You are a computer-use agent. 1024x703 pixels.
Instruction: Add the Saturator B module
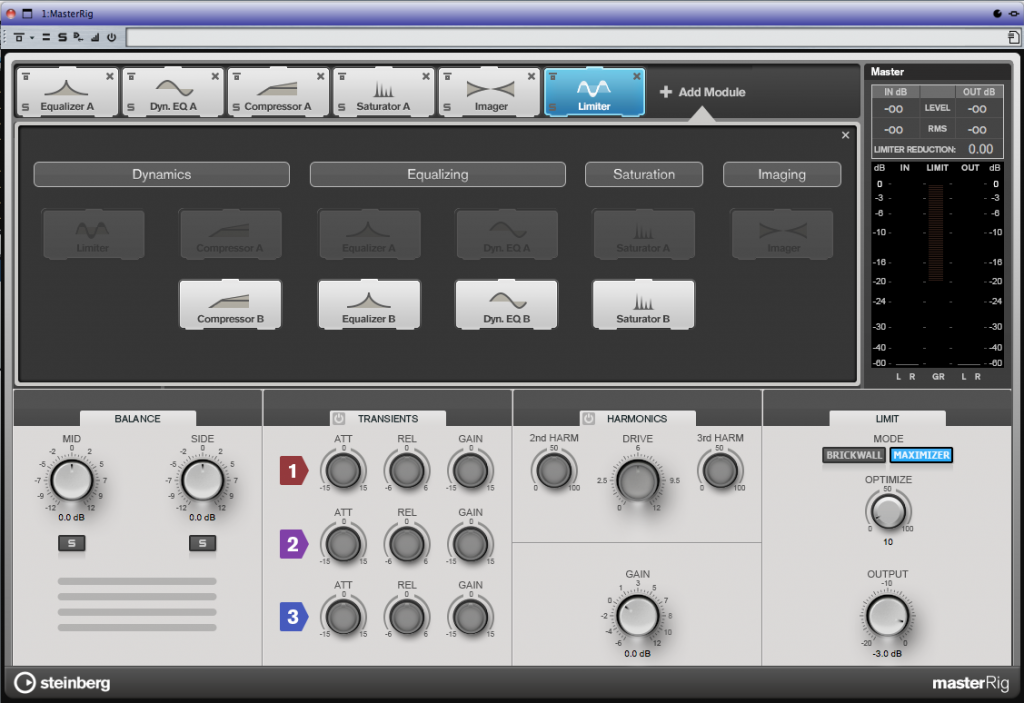point(643,304)
